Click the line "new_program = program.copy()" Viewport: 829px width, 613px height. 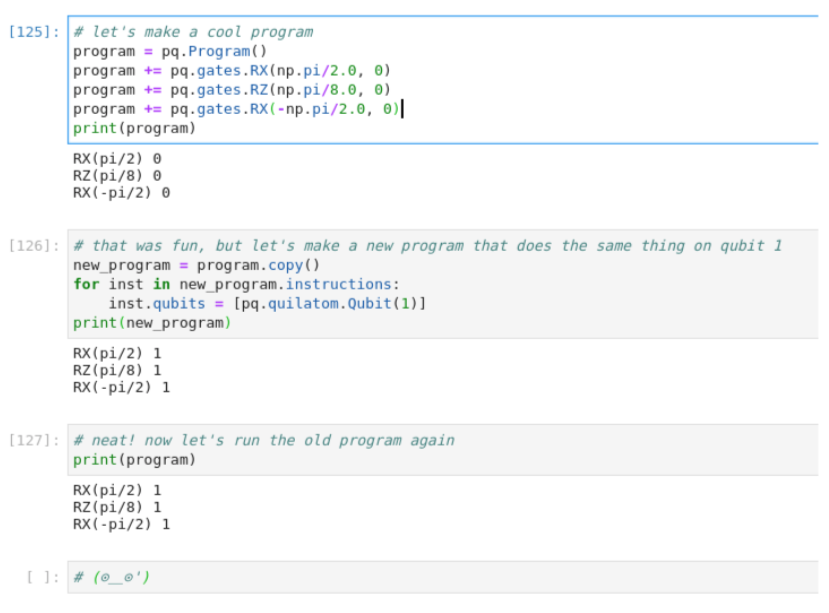point(197,265)
